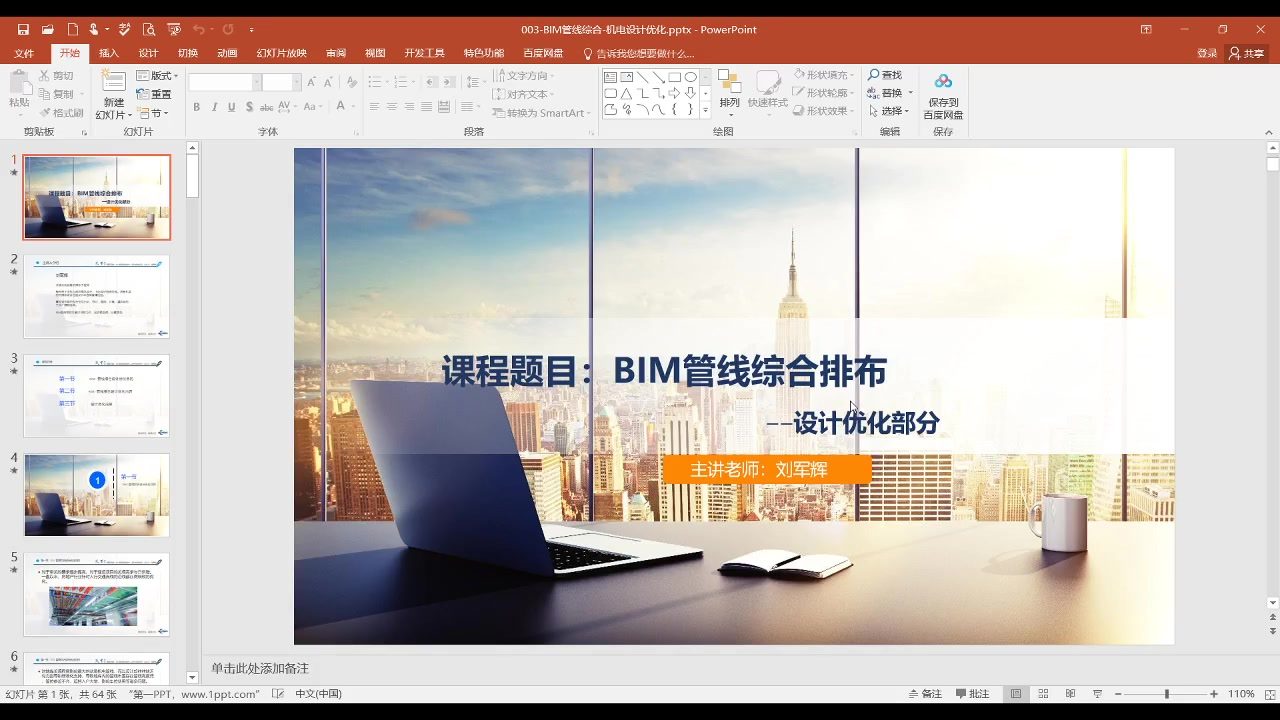Toggle Italic formatting
1280x720 pixels.
(x=213, y=107)
